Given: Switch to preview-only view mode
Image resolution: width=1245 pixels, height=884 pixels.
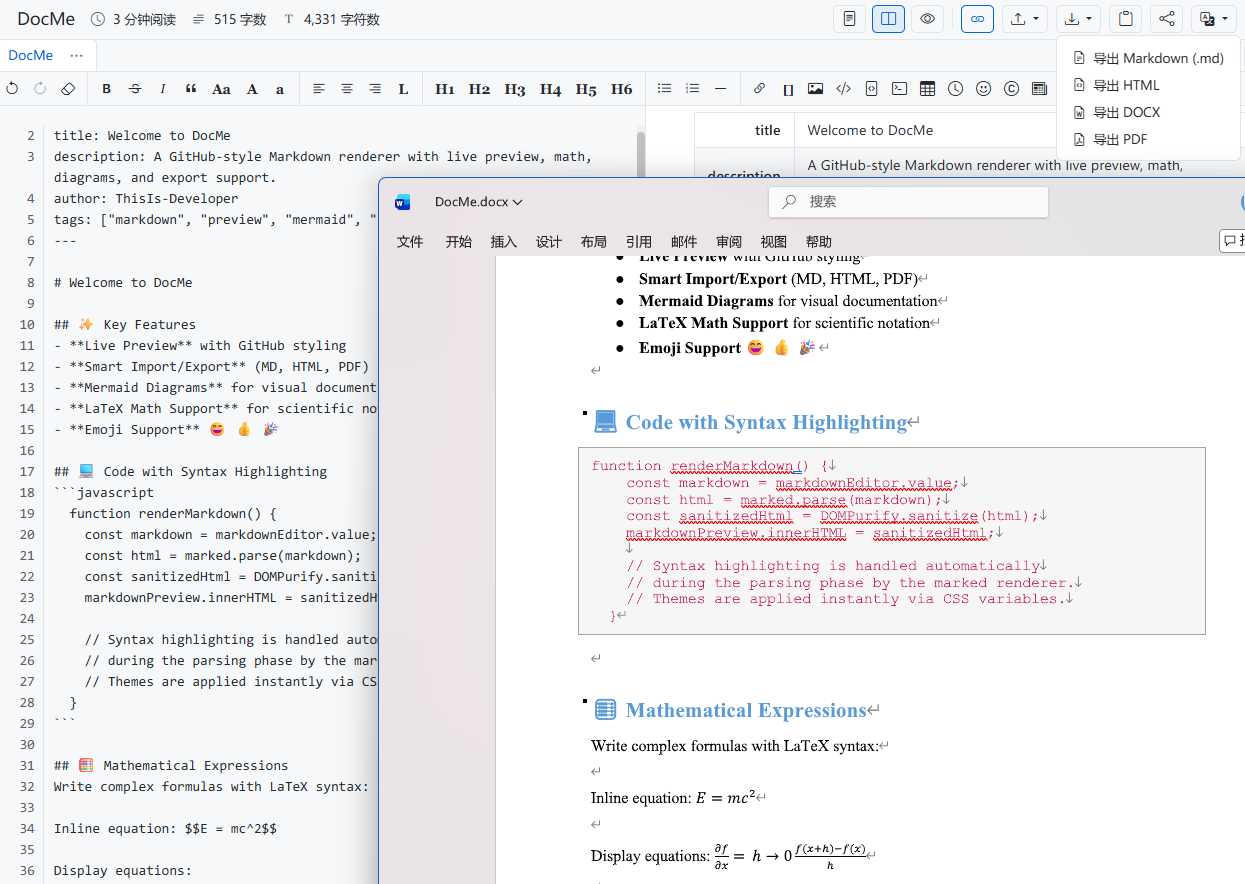Looking at the screenshot, I should [x=928, y=19].
